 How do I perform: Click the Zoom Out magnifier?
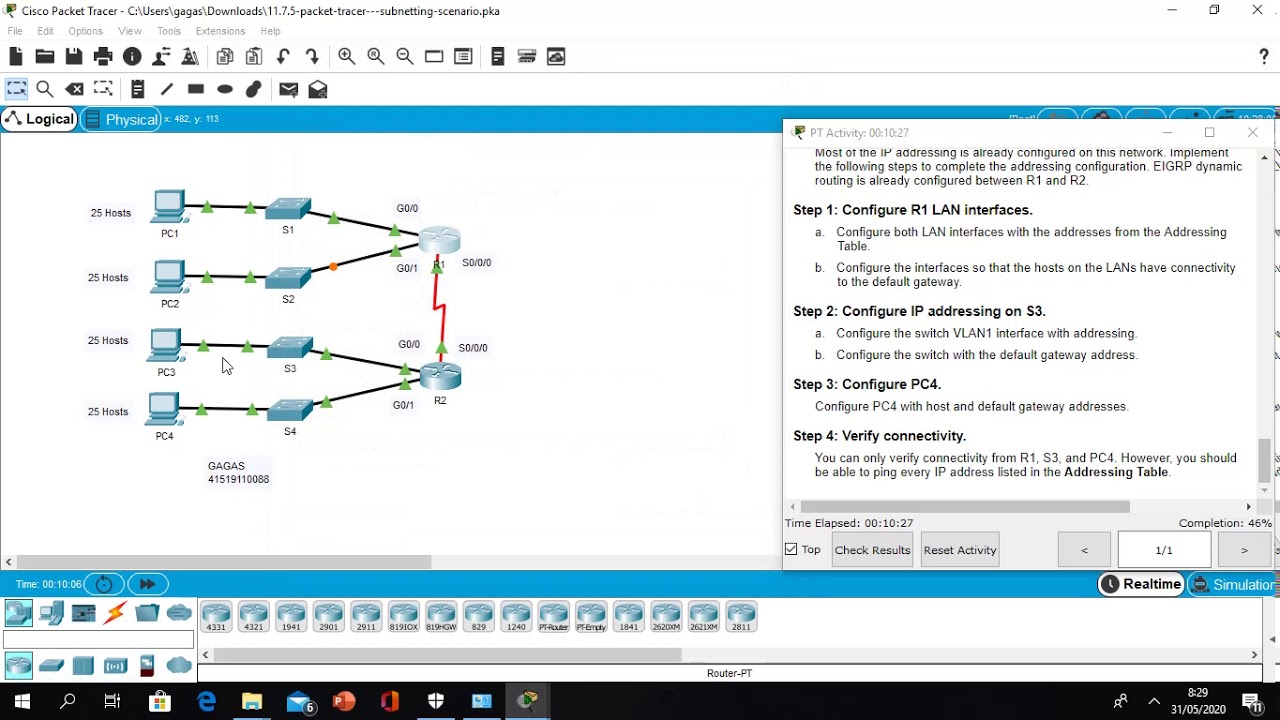[405, 57]
